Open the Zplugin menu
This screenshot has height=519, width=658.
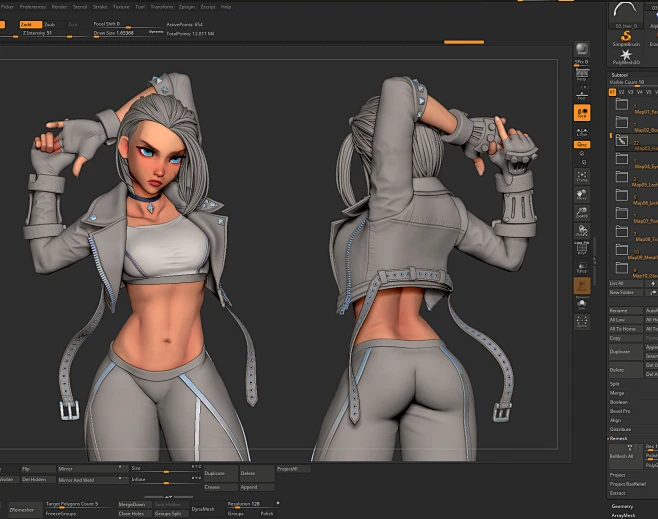[187, 7]
